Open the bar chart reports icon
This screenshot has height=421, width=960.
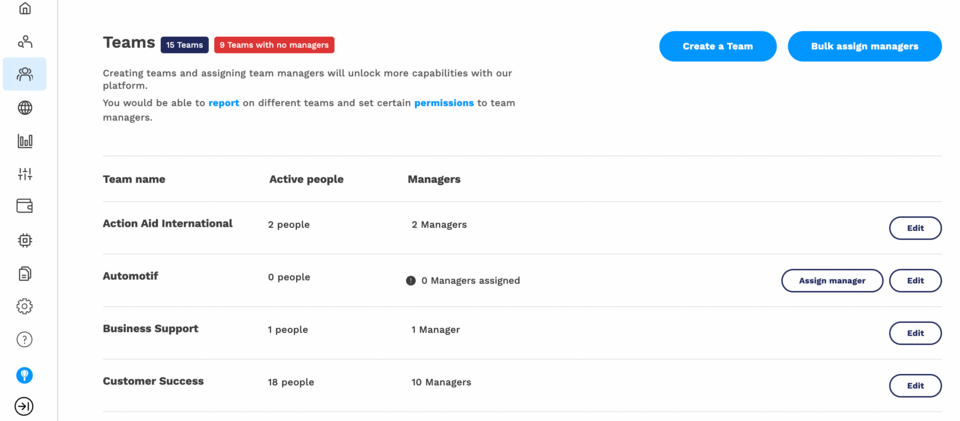coord(25,141)
